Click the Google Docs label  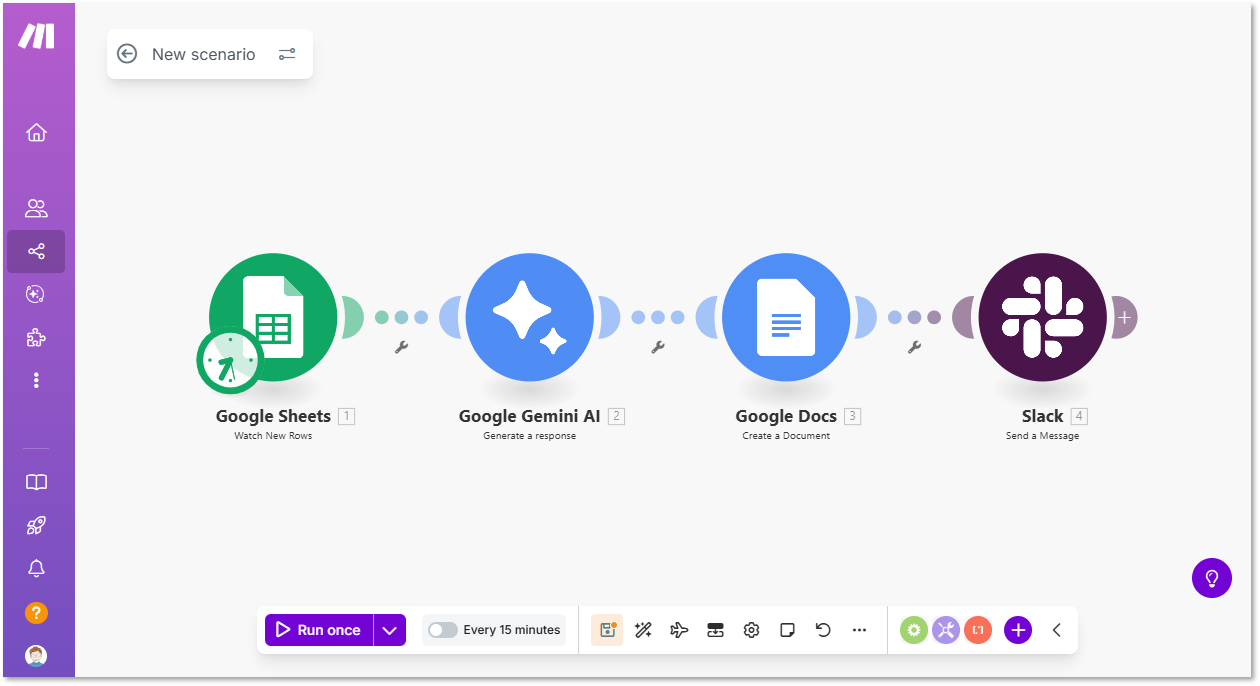click(786, 416)
